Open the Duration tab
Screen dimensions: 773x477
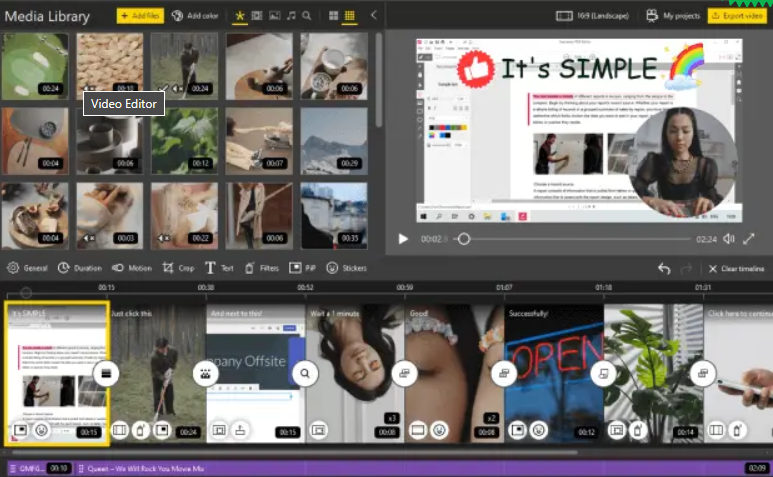[80, 268]
